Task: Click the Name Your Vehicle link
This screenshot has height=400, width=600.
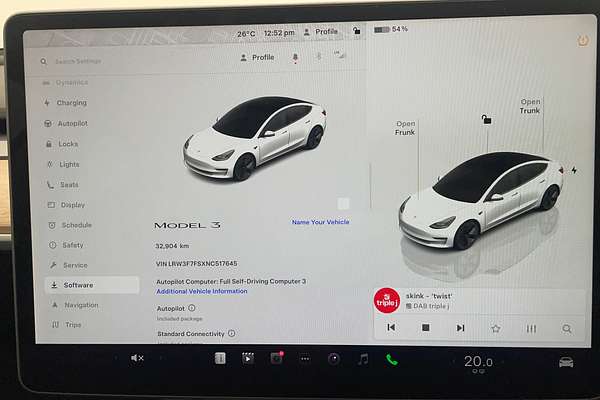Action: [320, 222]
